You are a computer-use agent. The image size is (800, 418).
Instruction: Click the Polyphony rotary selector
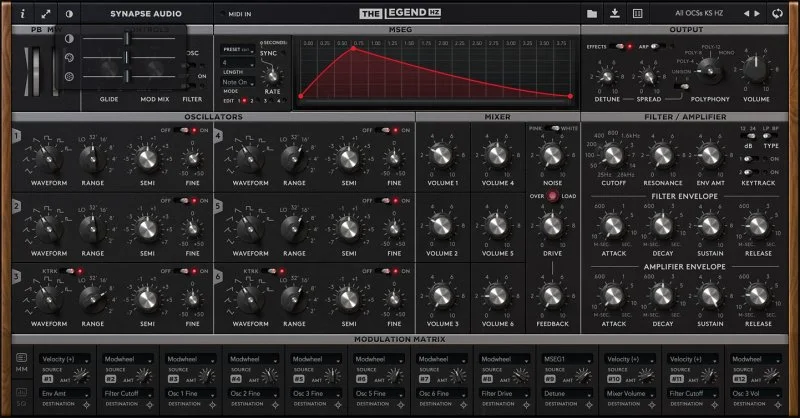click(710, 71)
